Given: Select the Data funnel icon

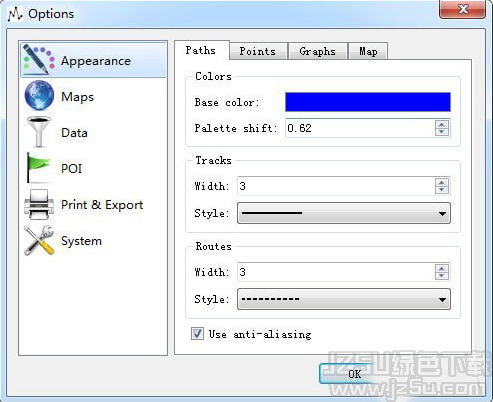Looking at the screenshot, I should click(x=39, y=132).
